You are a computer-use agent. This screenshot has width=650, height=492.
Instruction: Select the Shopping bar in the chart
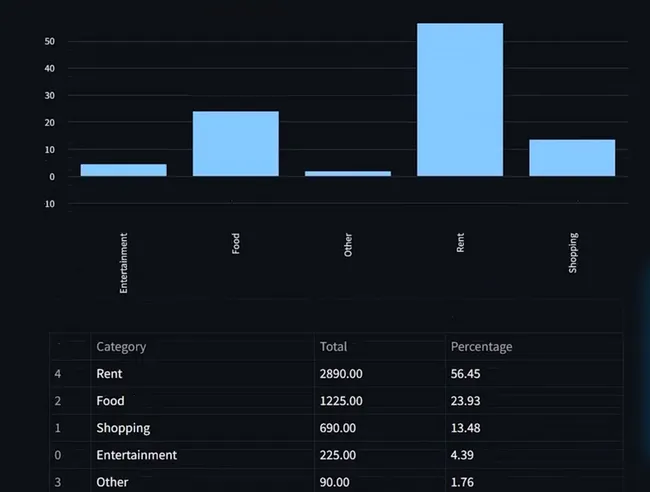[x=572, y=158]
